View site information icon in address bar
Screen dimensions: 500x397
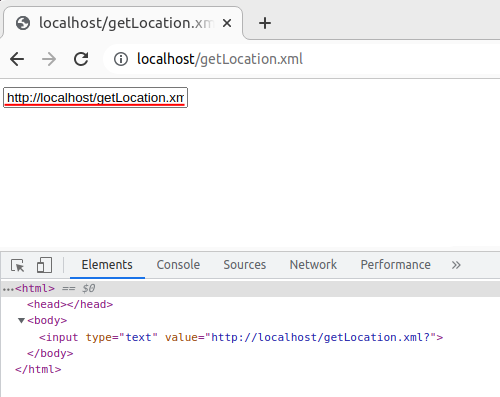[121, 59]
